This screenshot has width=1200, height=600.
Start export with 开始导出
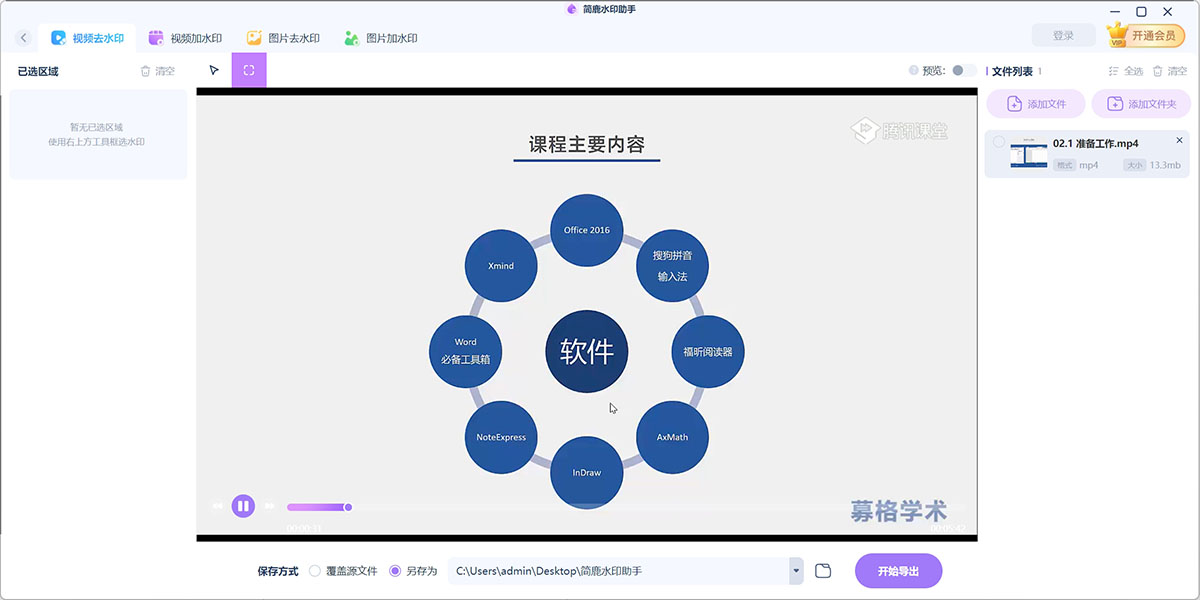898,571
